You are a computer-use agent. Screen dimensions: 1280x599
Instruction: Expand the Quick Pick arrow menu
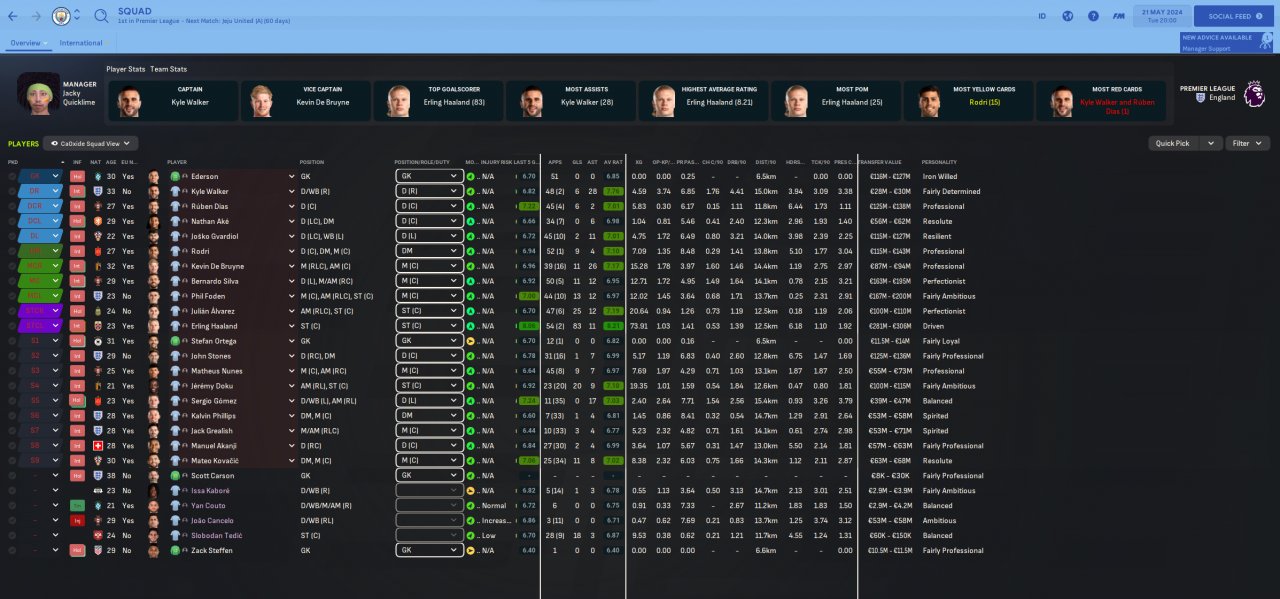(1211, 144)
